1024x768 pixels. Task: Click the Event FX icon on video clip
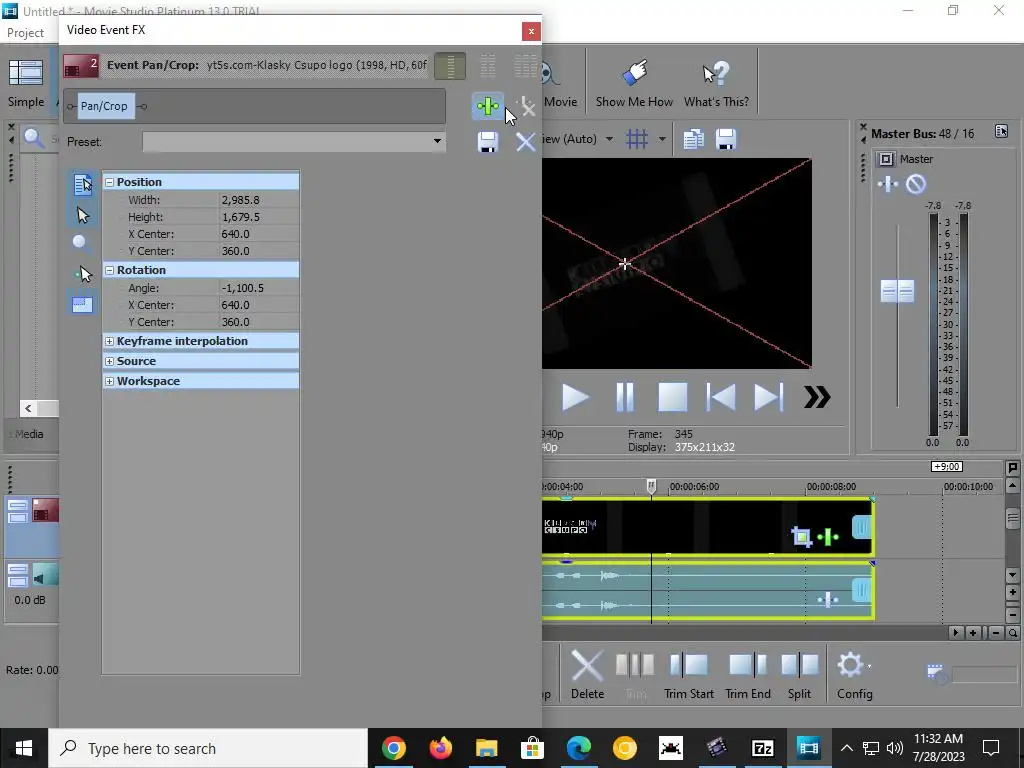[x=827, y=537]
